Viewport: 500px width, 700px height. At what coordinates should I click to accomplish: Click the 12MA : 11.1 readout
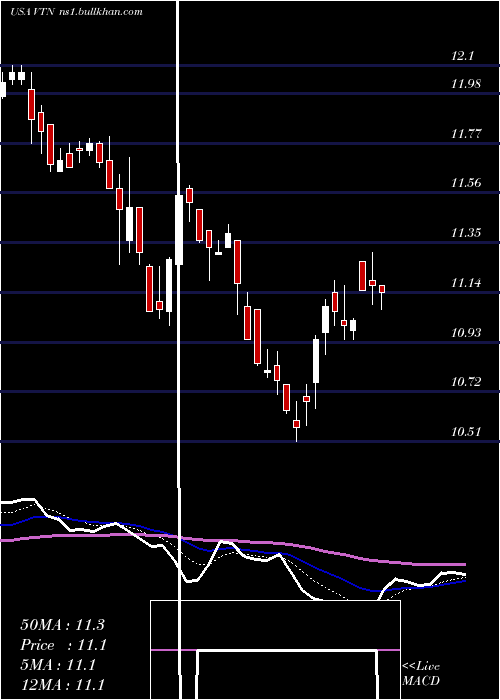point(62,685)
